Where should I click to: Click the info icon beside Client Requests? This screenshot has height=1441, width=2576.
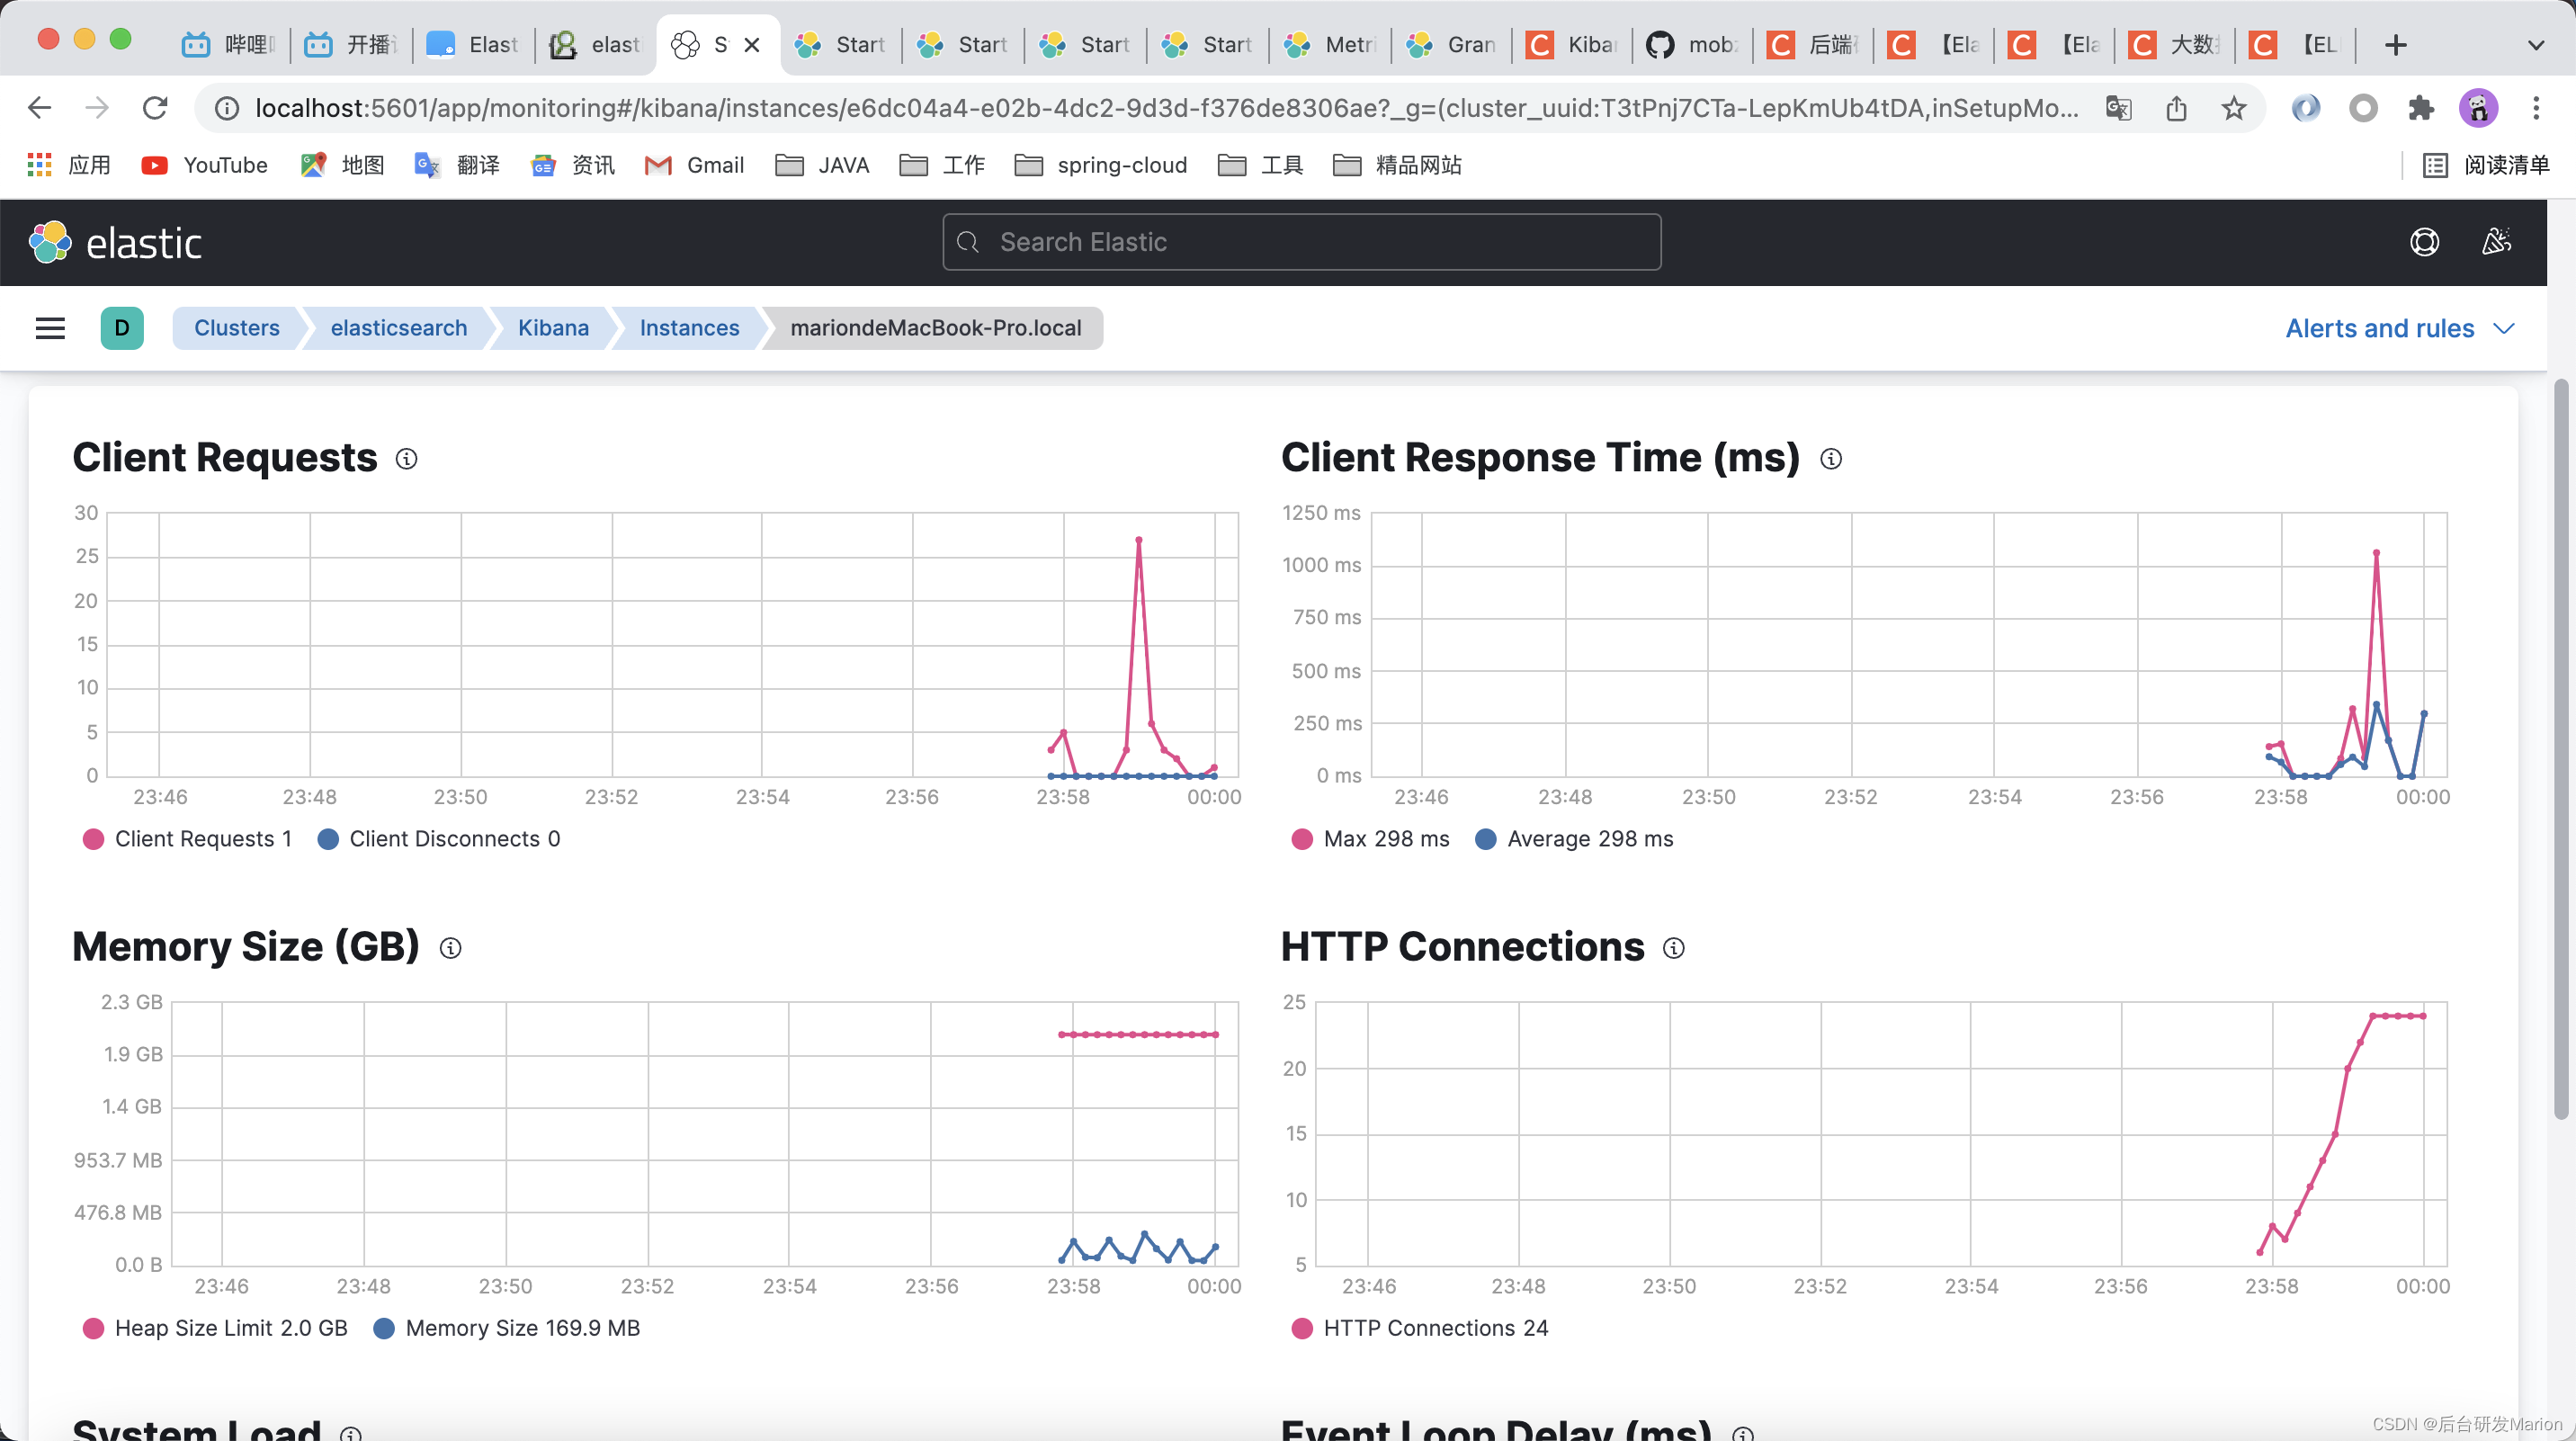tap(406, 459)
